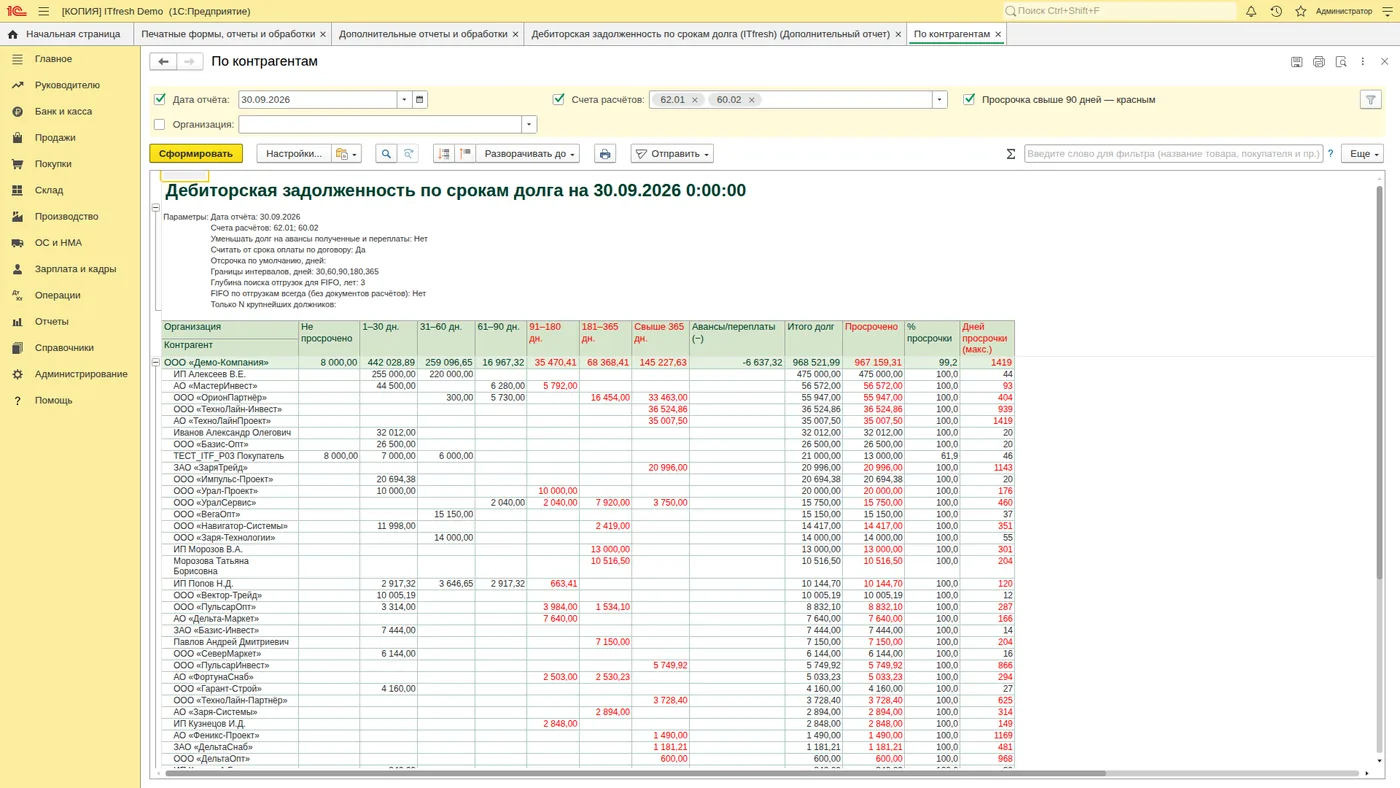Image resolution: width=1400 pixels, height=788 pixels.
Task: Click the Сформировать button
Action: tap(196, 154)
